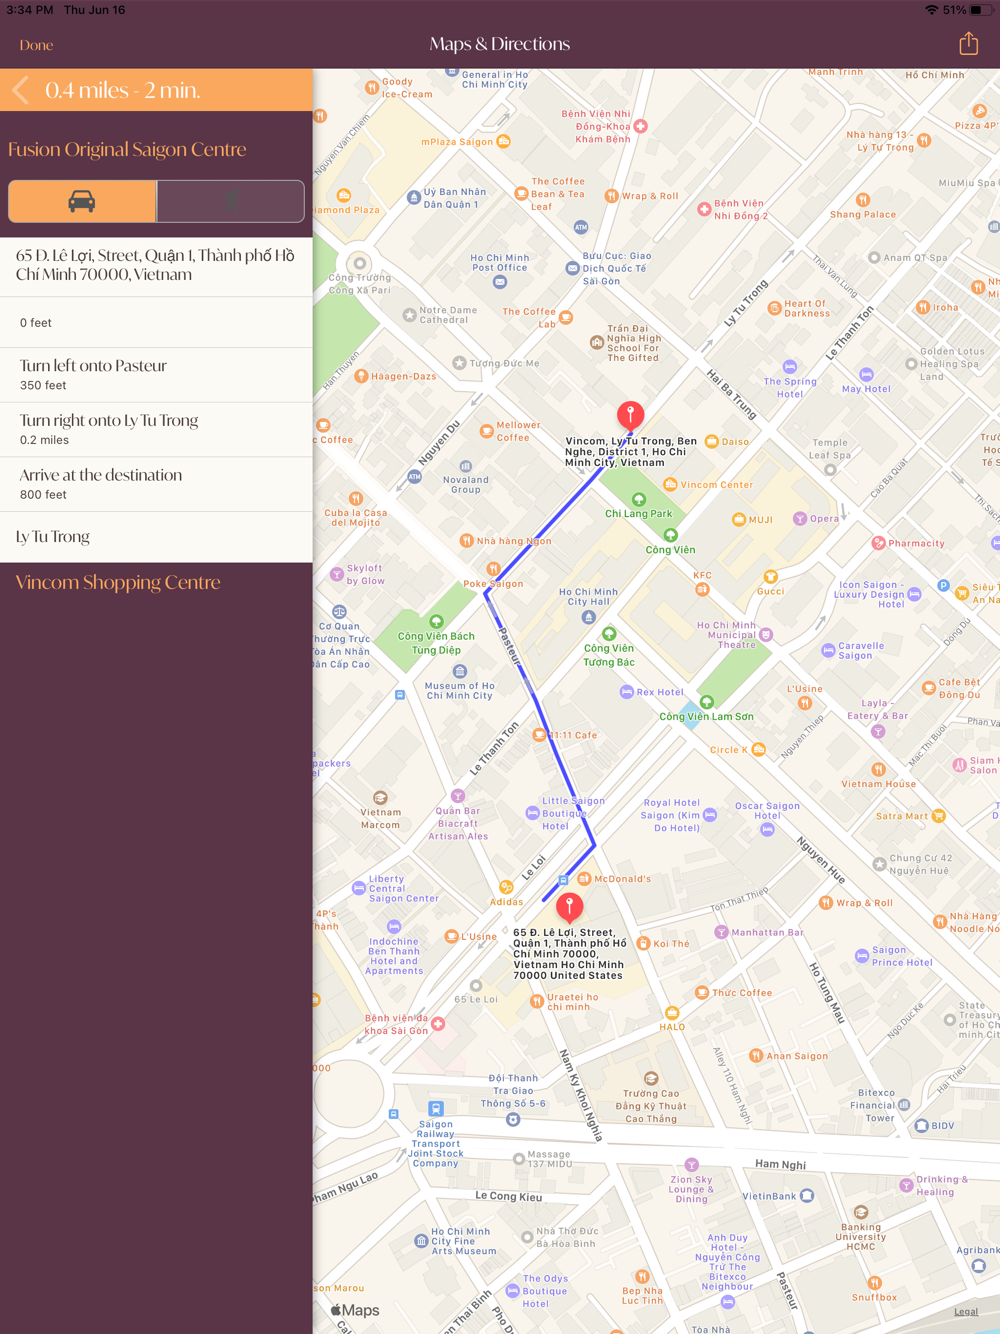Screen dimensions: 1000x1334
Task: Tap the MUJI store icon
Action: 738,519
